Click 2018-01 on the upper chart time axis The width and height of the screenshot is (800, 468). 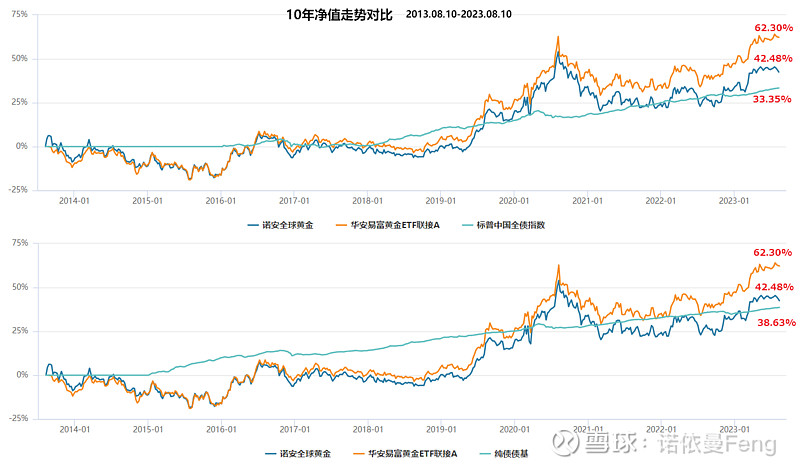(x=367, y=201)
